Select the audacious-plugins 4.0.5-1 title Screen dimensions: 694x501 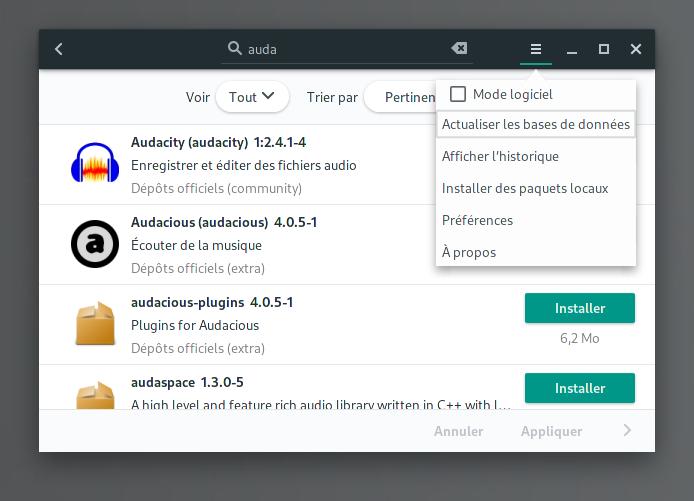[212, 302]
